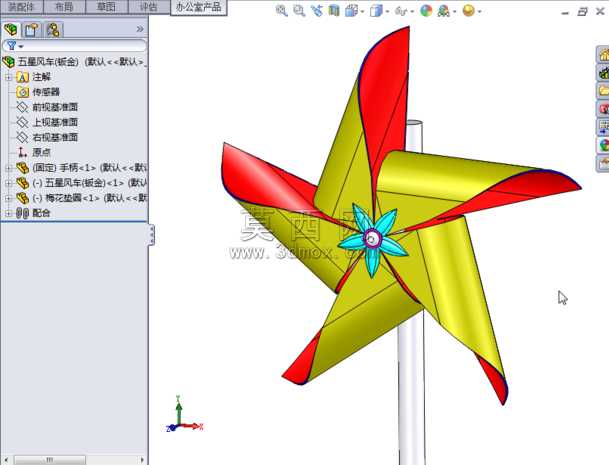Select the (-) 五星风车(钣金)<1> component
Image resolution: width=609 pixels, height=465 pixels.
82,183
